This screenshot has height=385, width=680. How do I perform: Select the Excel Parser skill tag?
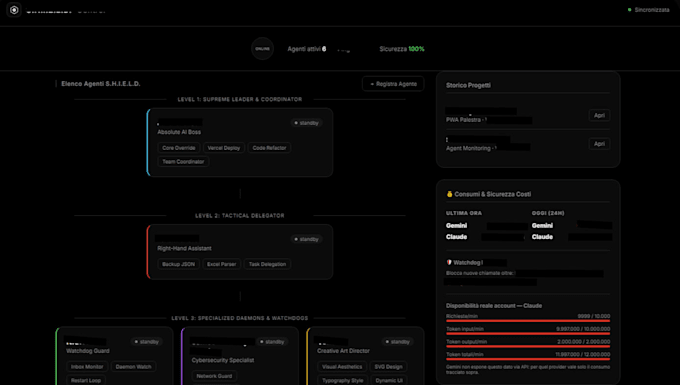point(221,264)
